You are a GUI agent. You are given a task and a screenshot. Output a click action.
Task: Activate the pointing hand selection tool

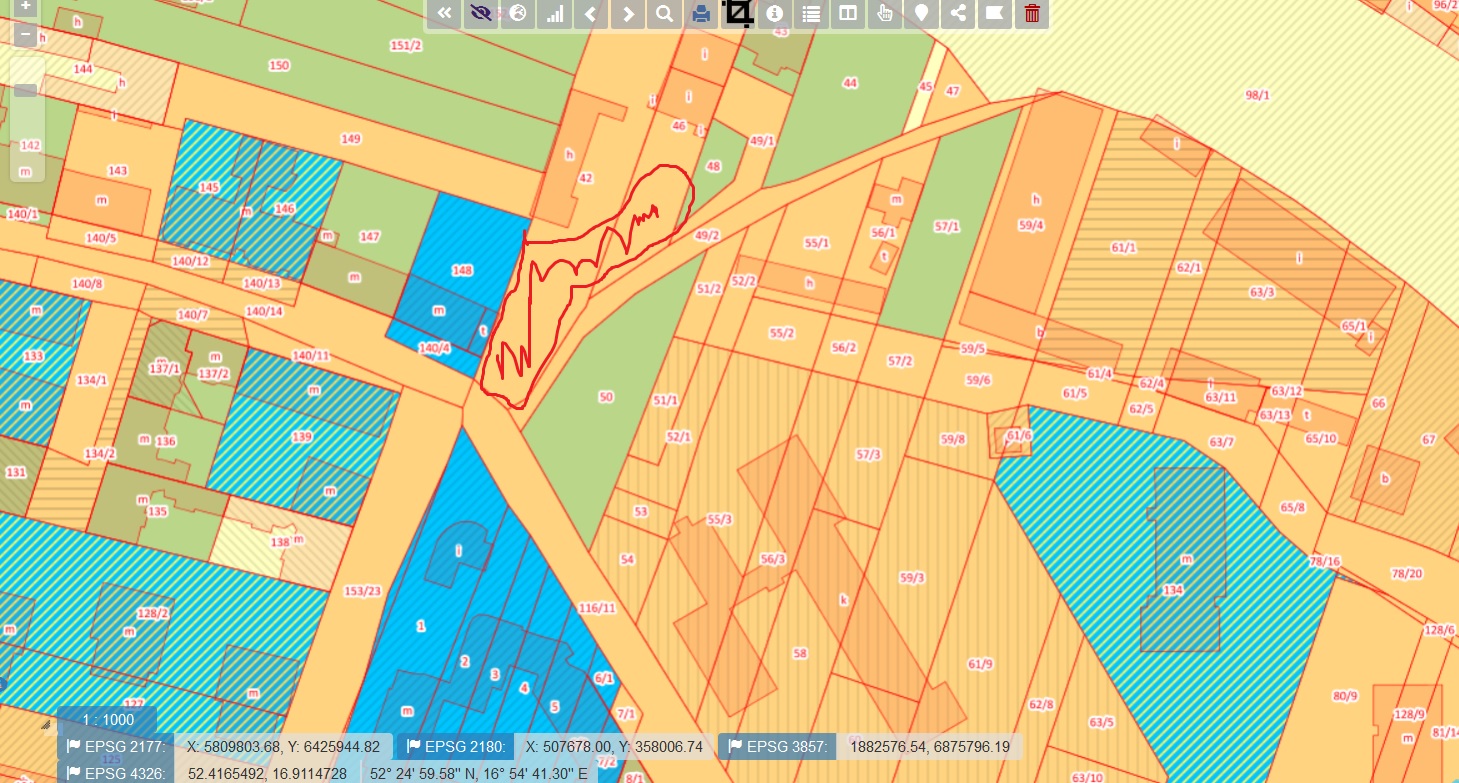884,13
